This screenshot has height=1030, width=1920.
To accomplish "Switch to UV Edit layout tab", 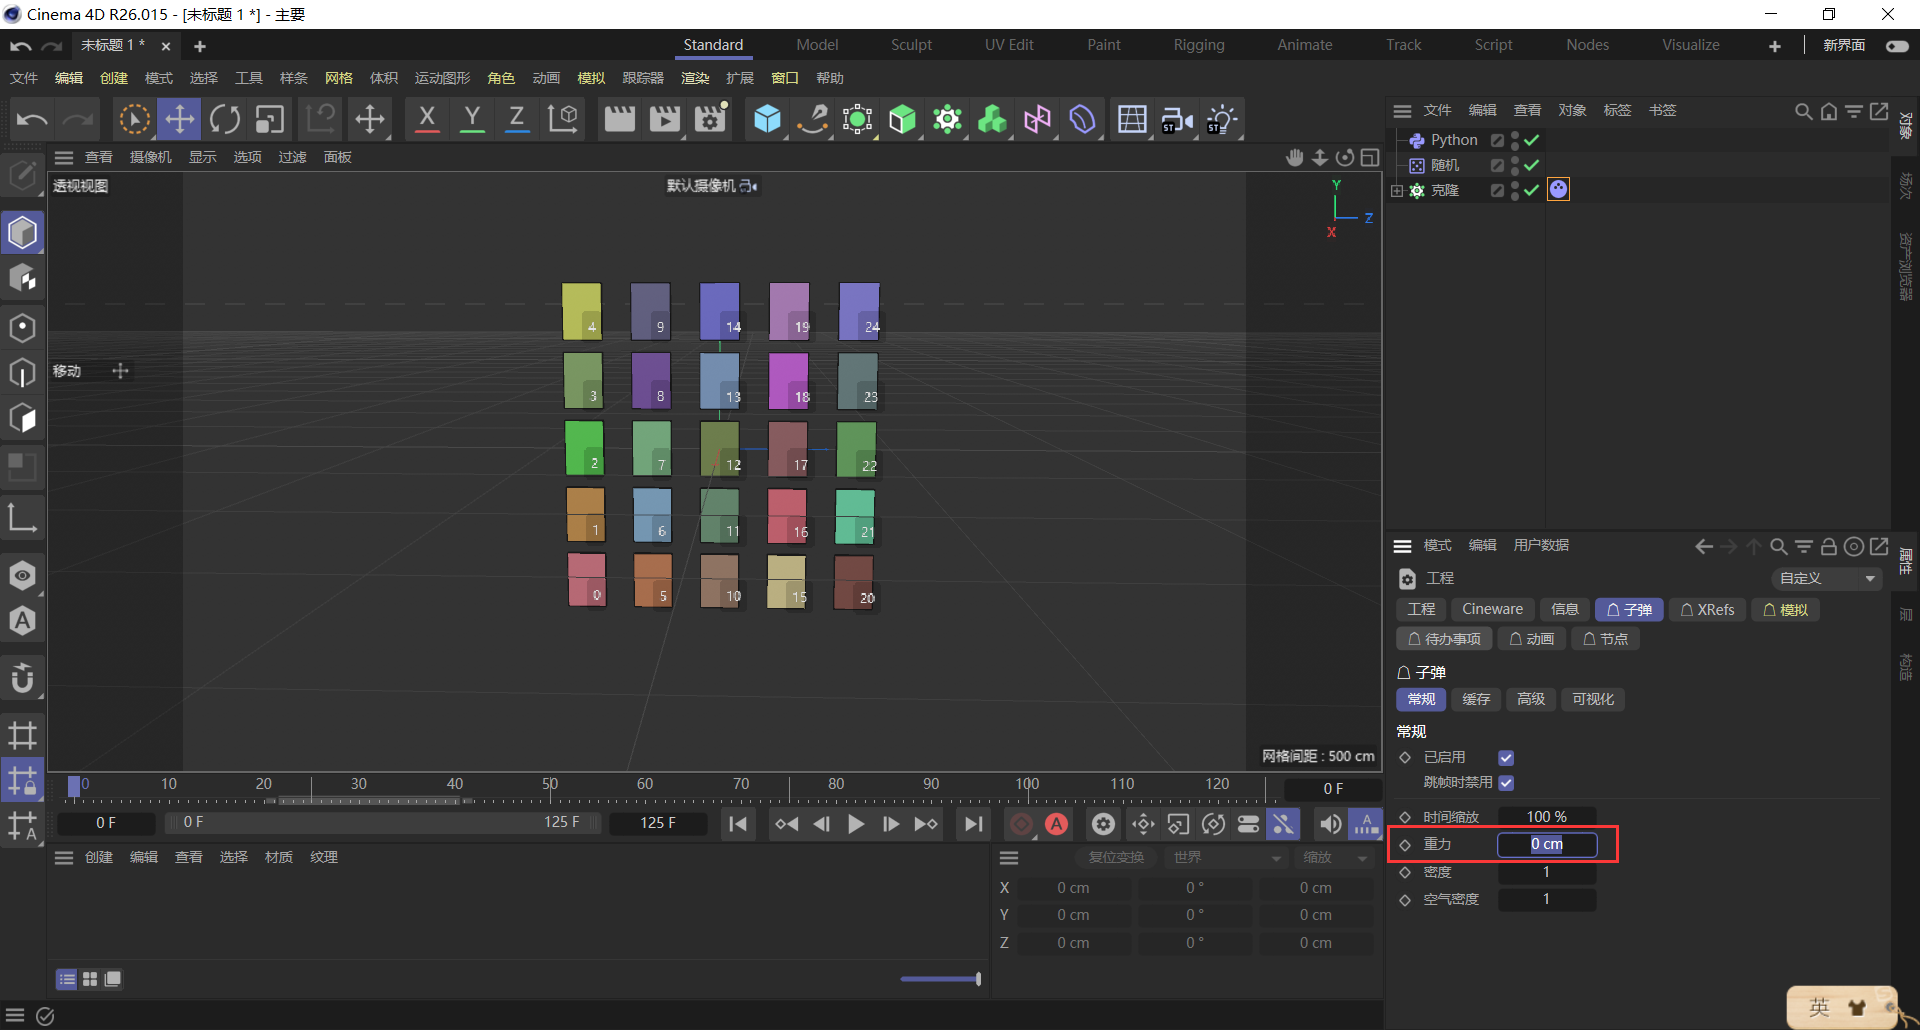I will pyautogui.click(x=1009, y=45).
